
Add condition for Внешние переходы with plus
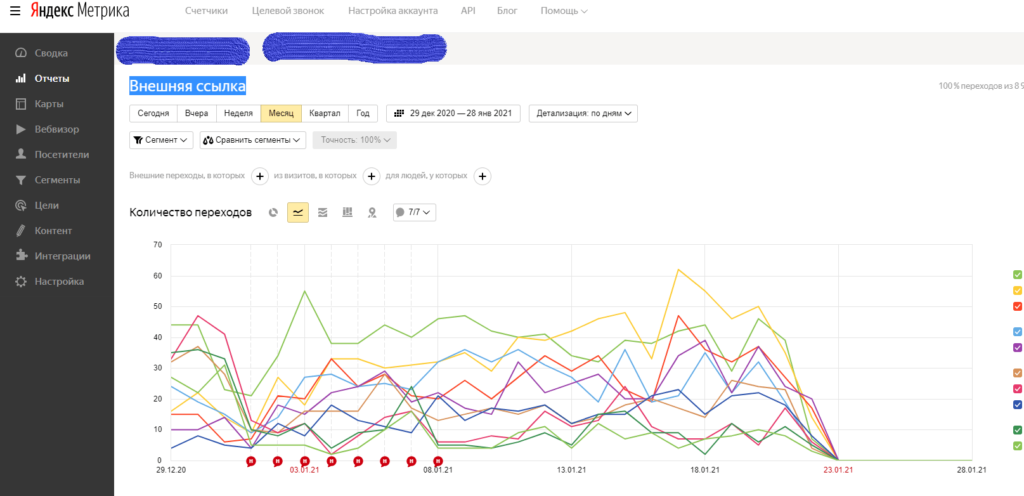coord(259,176)
